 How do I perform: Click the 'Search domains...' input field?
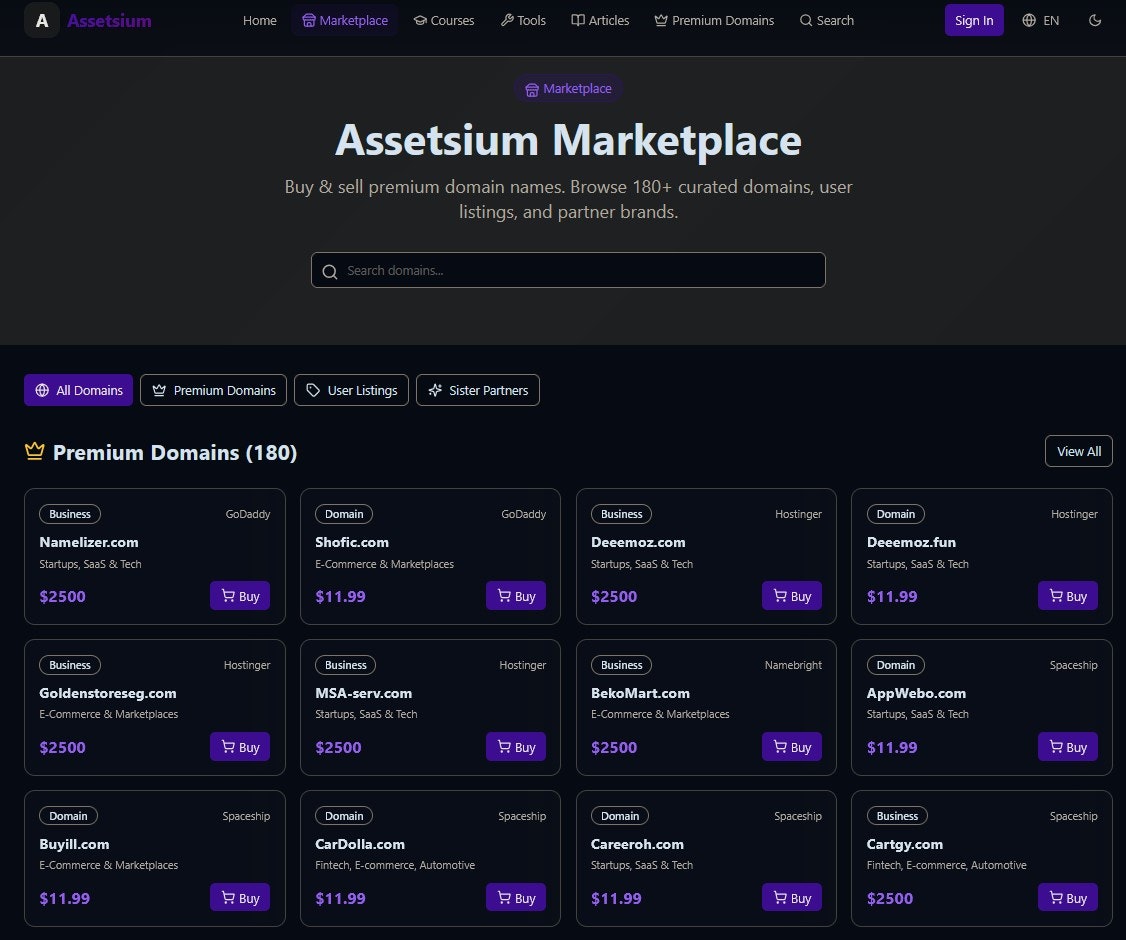pos(568,270)
